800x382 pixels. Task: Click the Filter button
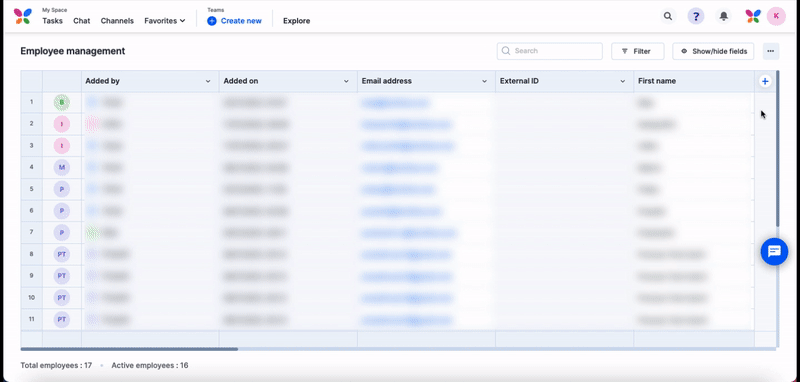pyautogui.click(x=638, y=51)
